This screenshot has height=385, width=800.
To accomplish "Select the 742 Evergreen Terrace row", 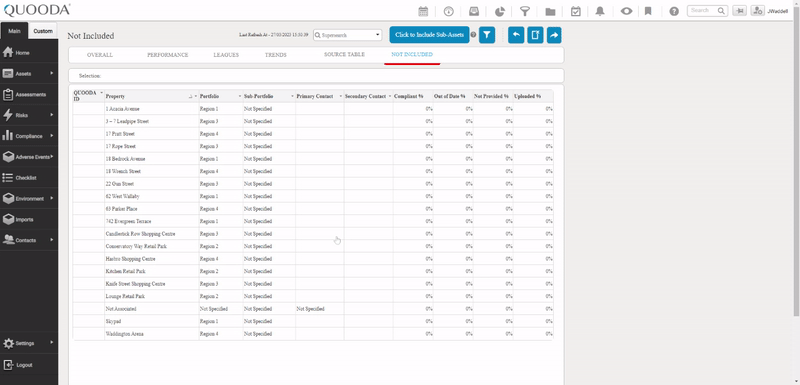I will pos(313,221).
